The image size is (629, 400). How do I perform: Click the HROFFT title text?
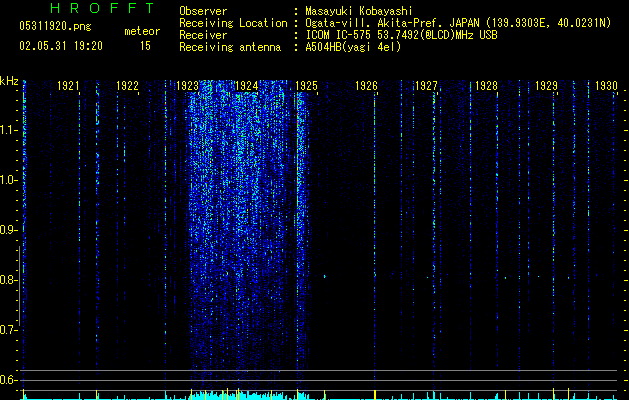point(102,8)
